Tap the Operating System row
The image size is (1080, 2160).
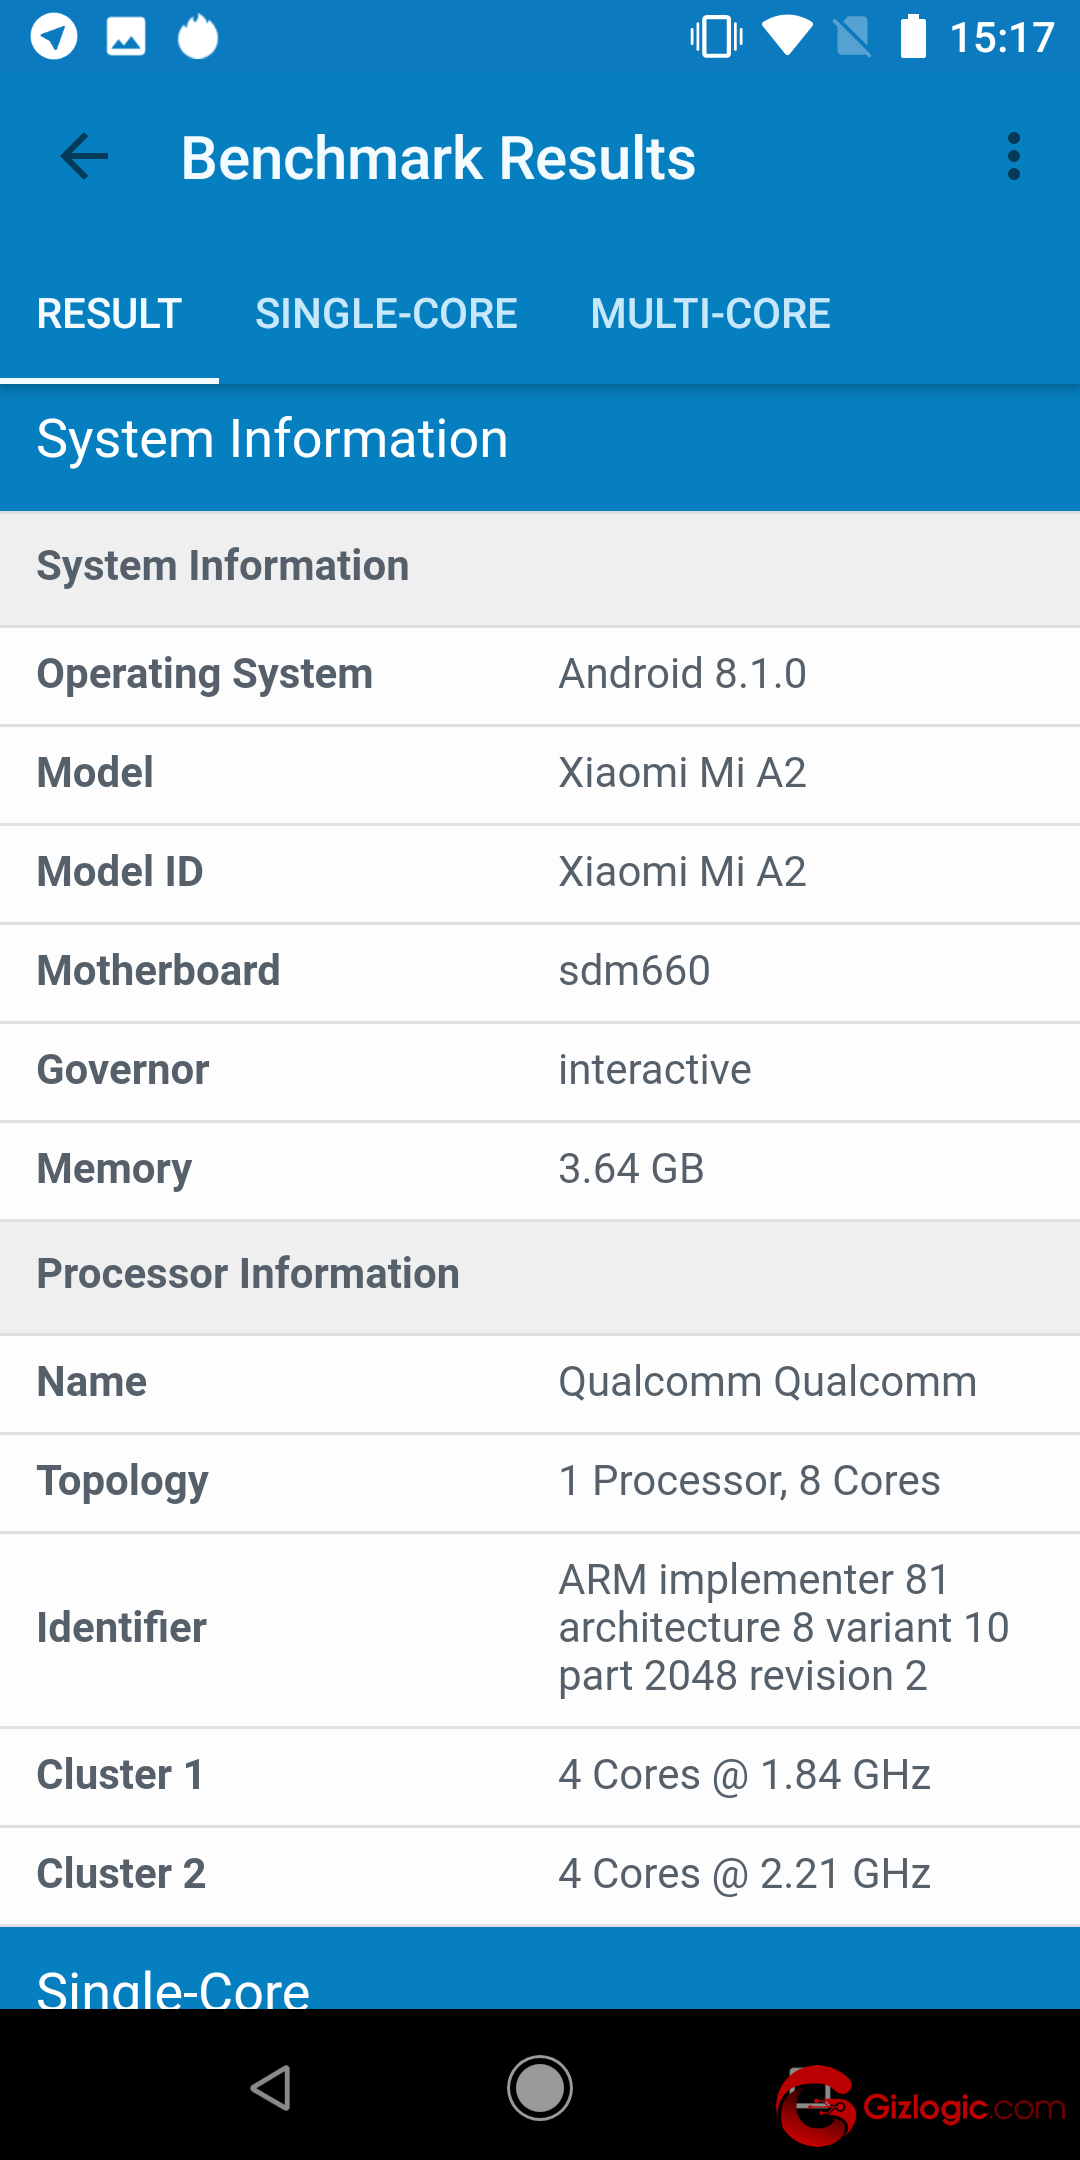tap(540, 675)
